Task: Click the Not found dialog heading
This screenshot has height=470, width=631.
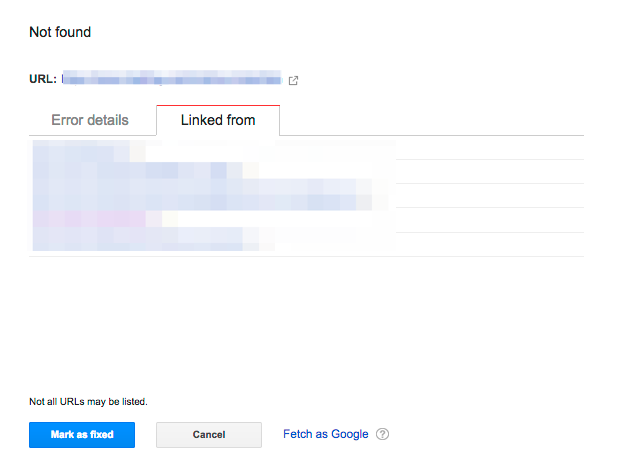Action: coord(60,32)
